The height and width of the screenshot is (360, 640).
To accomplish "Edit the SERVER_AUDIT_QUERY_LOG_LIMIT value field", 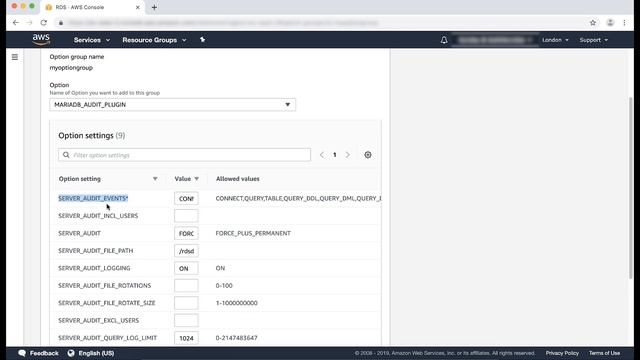I will (x=186, y=338).
